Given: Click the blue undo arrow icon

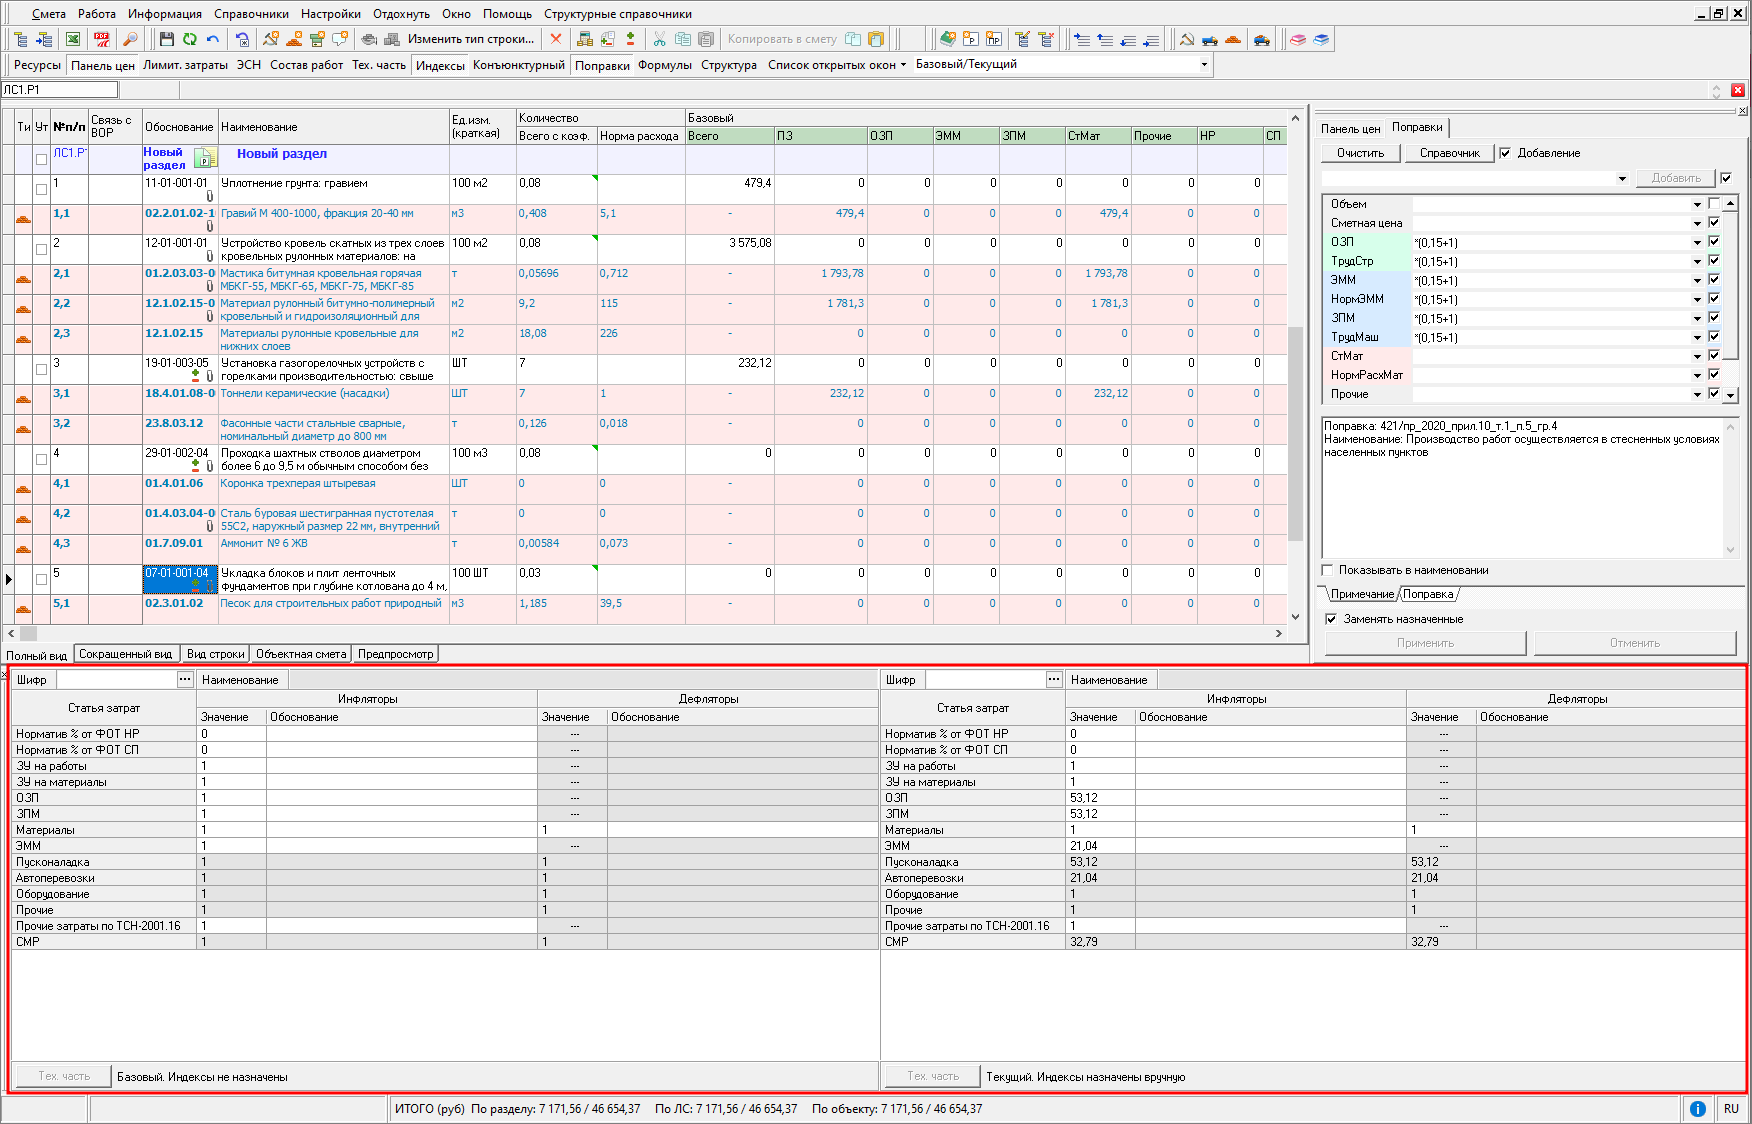Looking at the screenshot, I should tap(213, 39).
